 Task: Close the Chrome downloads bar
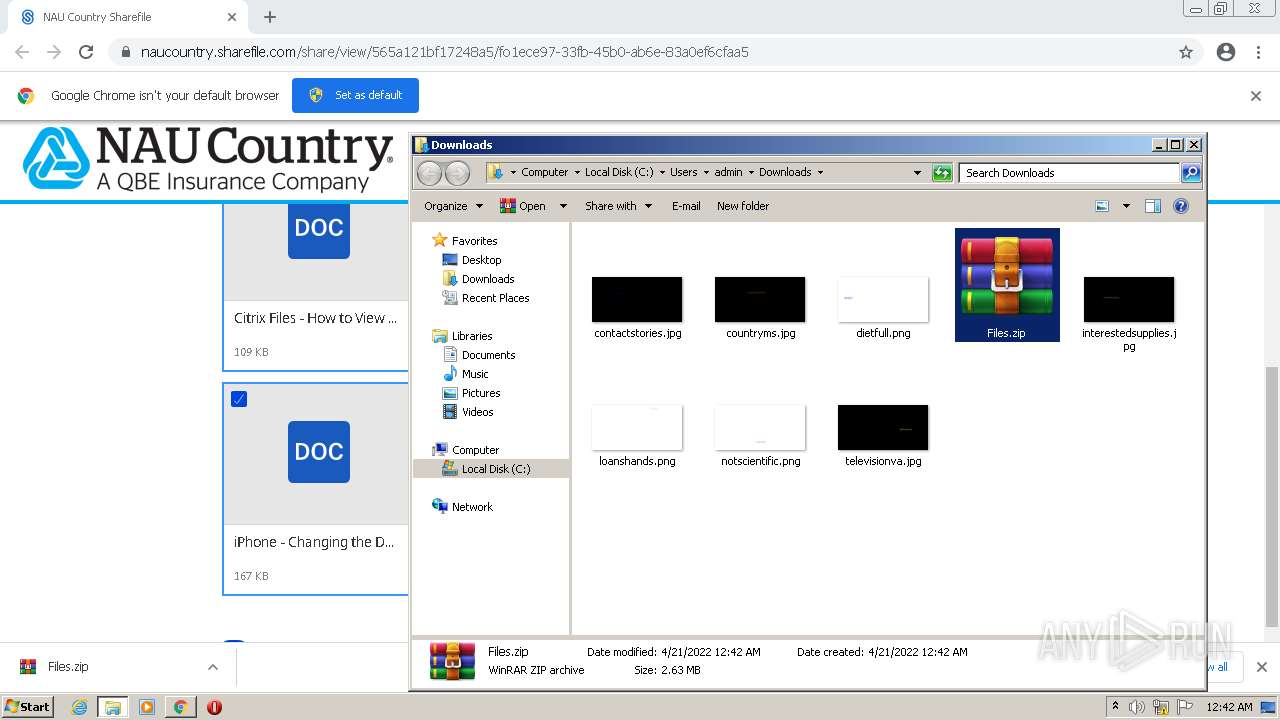click(1261, 667)
